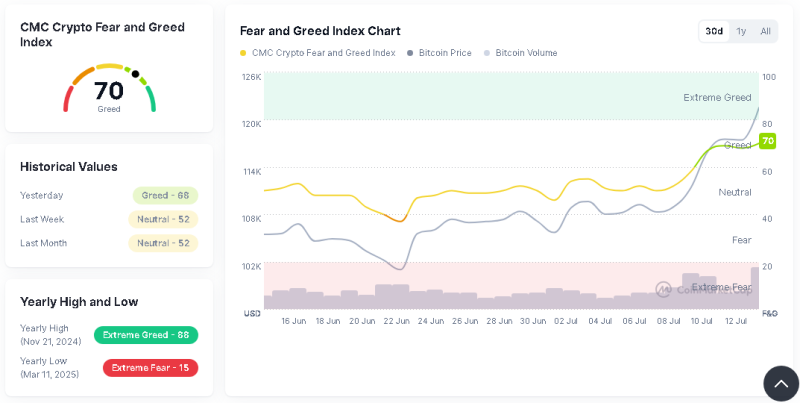Click the 126K price axis label
Screen dimensions: 800x403
point(252,77)
